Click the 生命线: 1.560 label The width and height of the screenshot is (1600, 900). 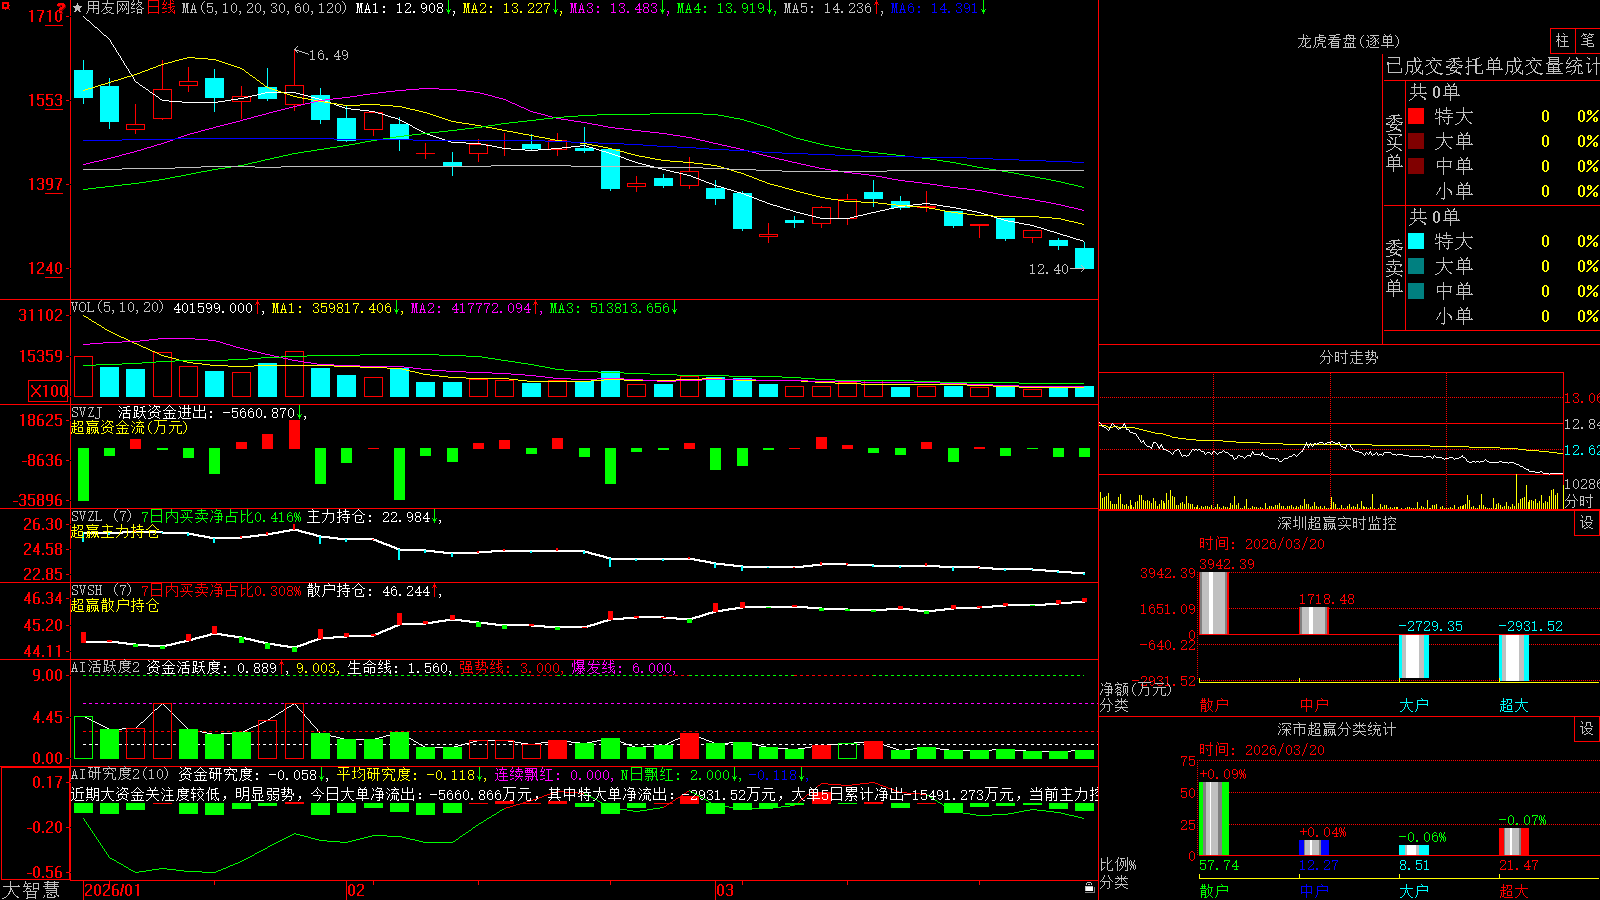(400, 667)
